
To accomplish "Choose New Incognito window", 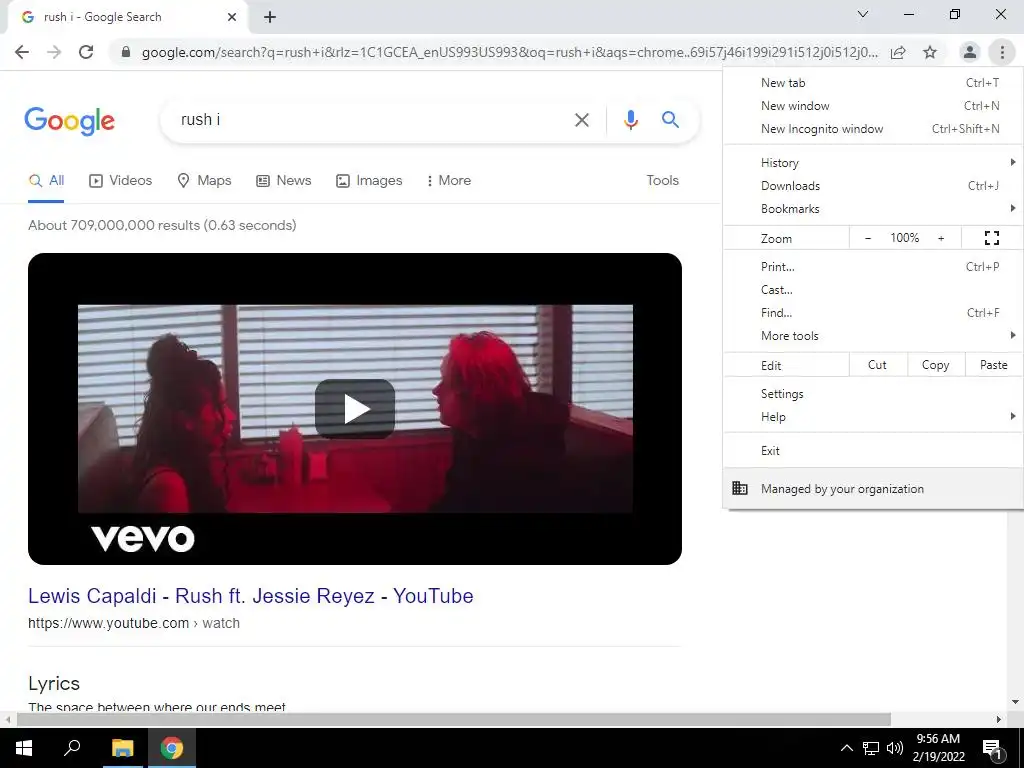I will click(x=873, y=129).
